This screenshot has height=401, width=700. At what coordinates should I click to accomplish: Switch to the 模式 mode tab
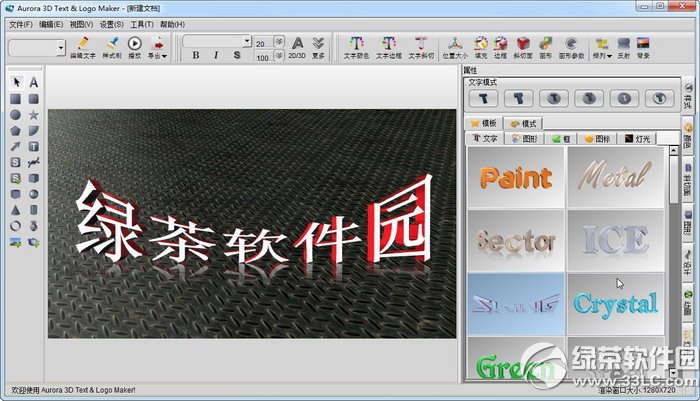[x=523, y=123]
